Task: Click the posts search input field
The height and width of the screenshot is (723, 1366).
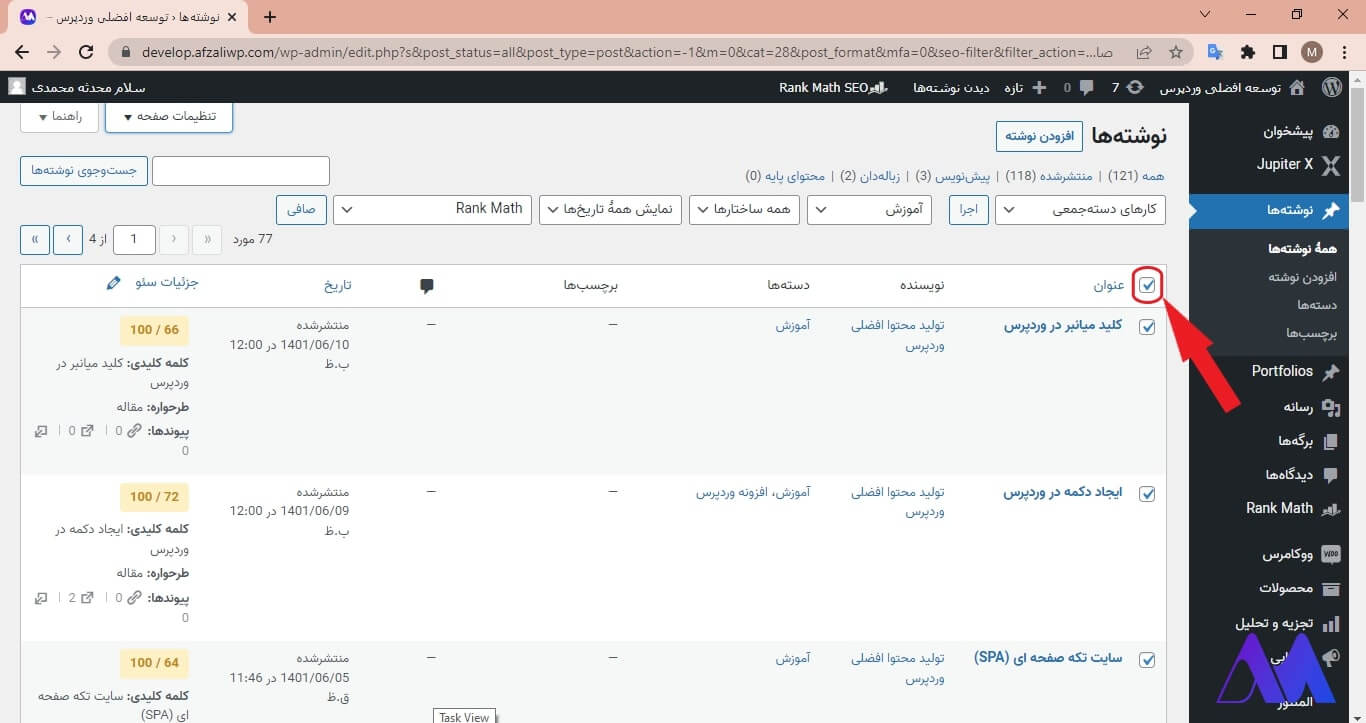Action: click(x=241, y=171)
